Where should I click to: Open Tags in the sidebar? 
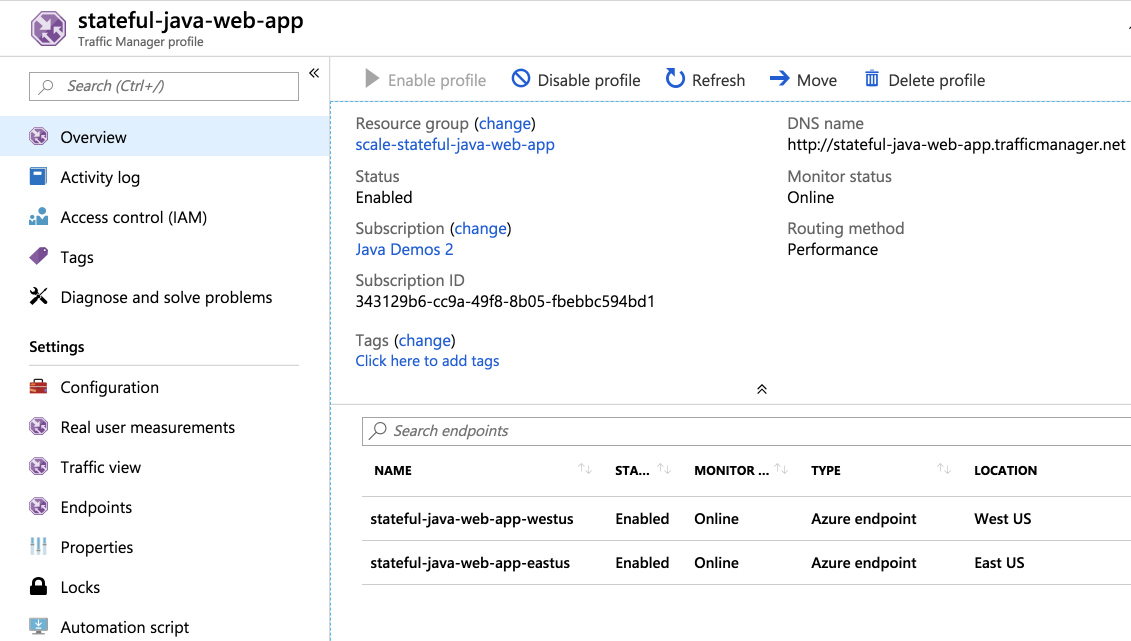pos(77,257)
